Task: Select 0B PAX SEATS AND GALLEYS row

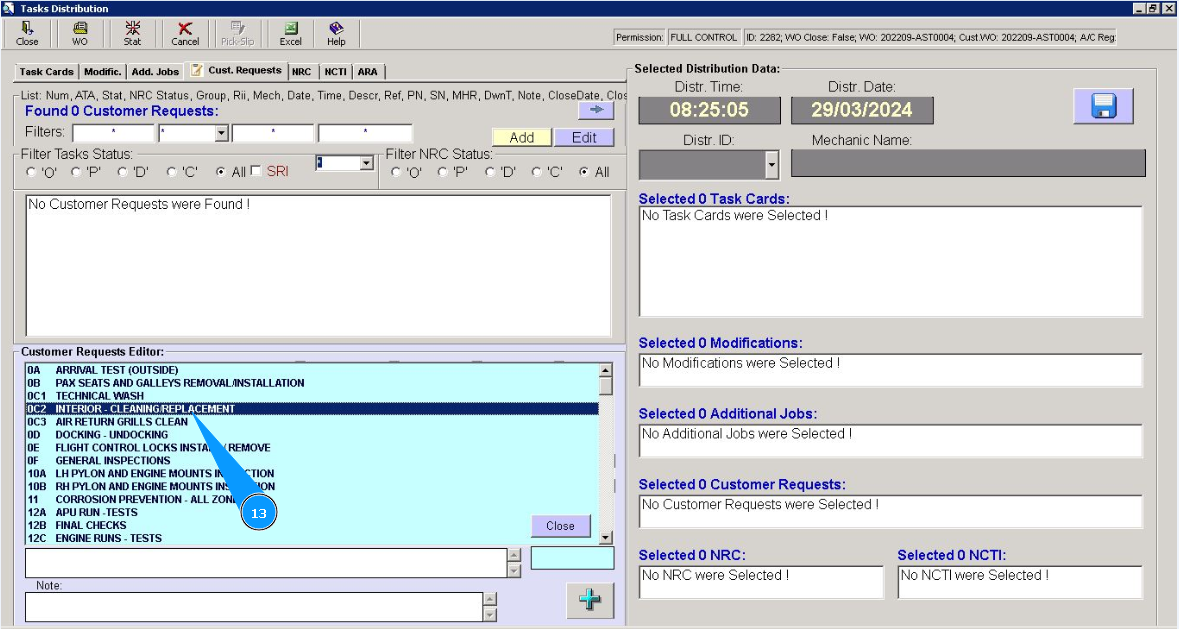Action: 312,383
